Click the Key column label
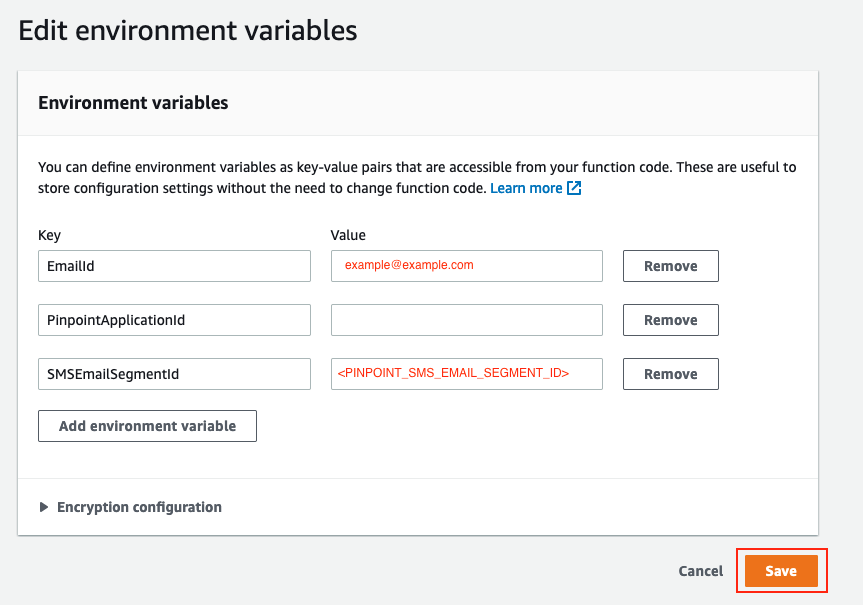Viewport: 863px width, 605px height. [49, 235]
